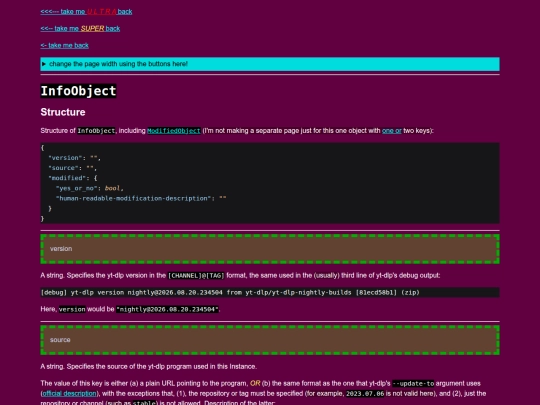
Task: Click the green dashed 'source' section box
Action: click(270, 340)
